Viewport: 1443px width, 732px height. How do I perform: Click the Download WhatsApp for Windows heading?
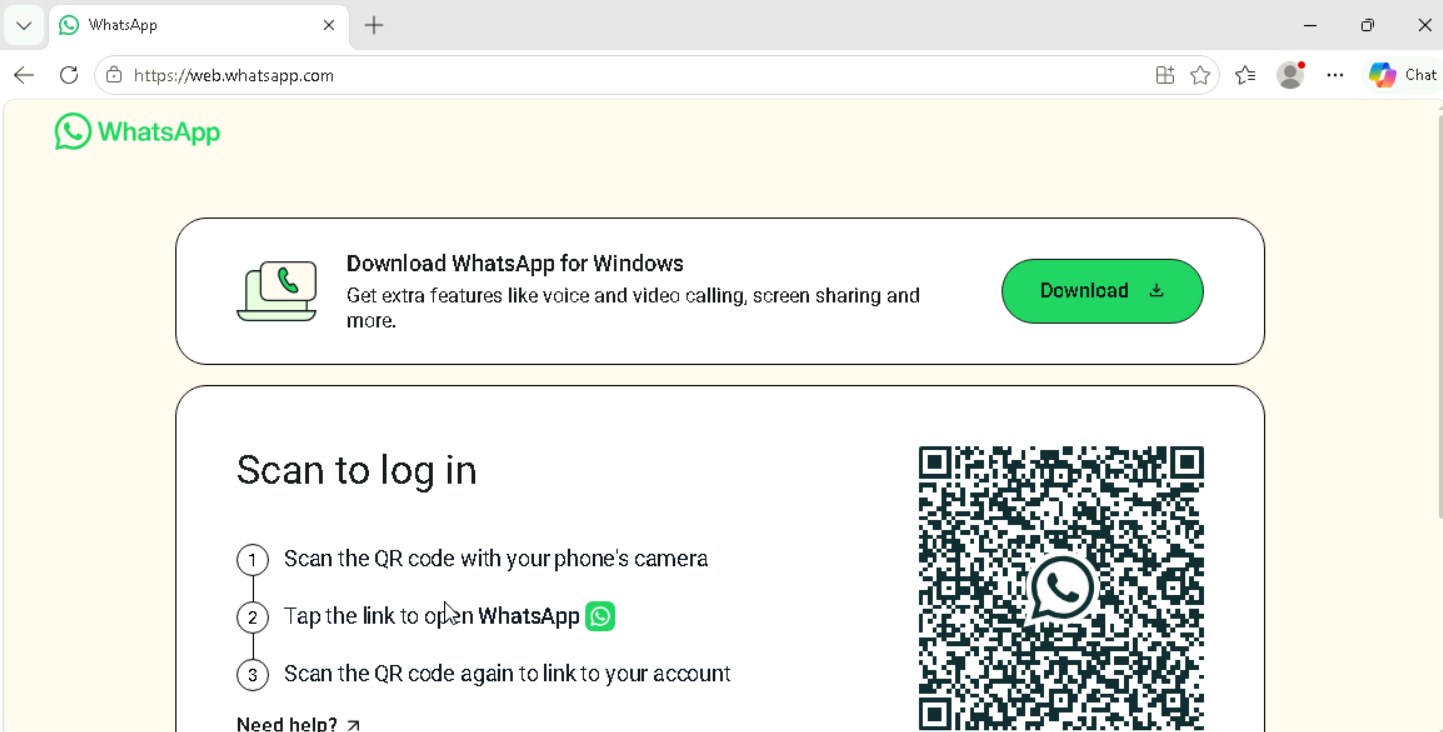point(515,263)
